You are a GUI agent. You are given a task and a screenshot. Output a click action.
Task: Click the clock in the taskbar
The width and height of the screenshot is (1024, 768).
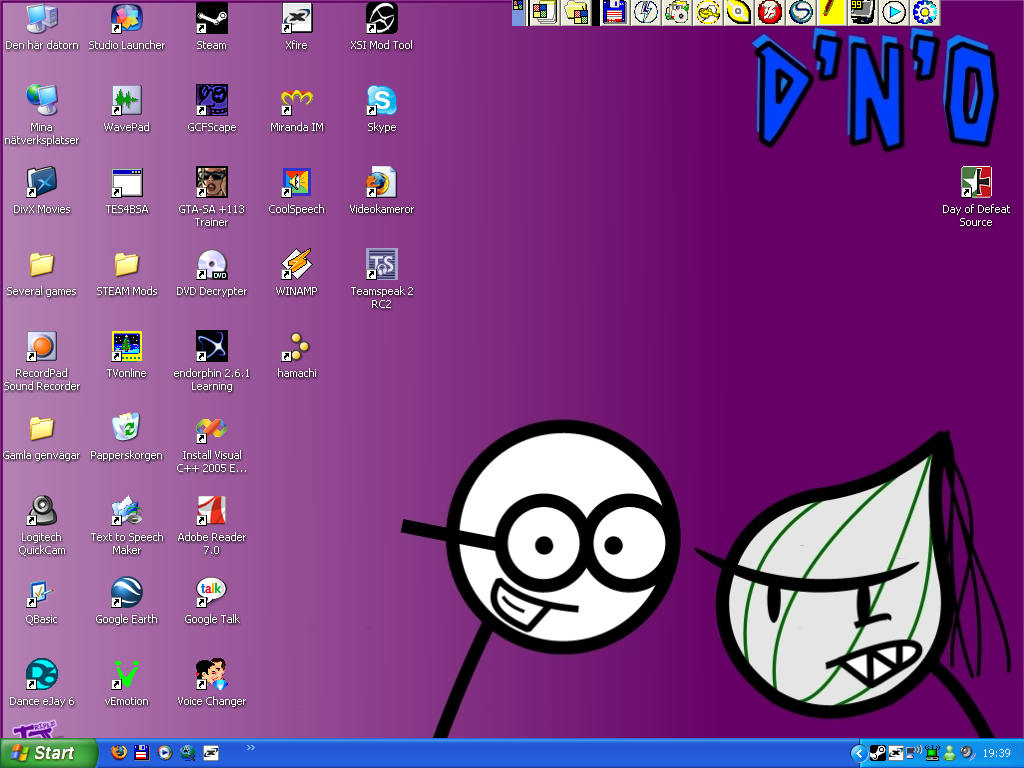[996, 753]
